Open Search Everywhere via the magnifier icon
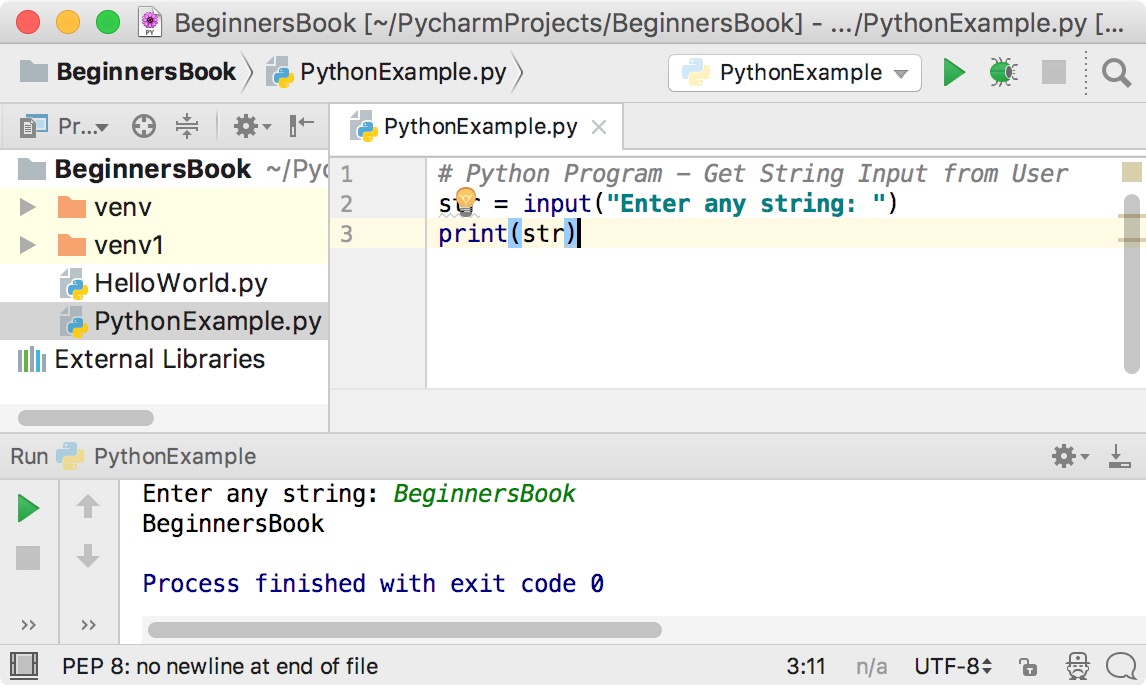The image size is (1146, 686). tap(1116, 72)
